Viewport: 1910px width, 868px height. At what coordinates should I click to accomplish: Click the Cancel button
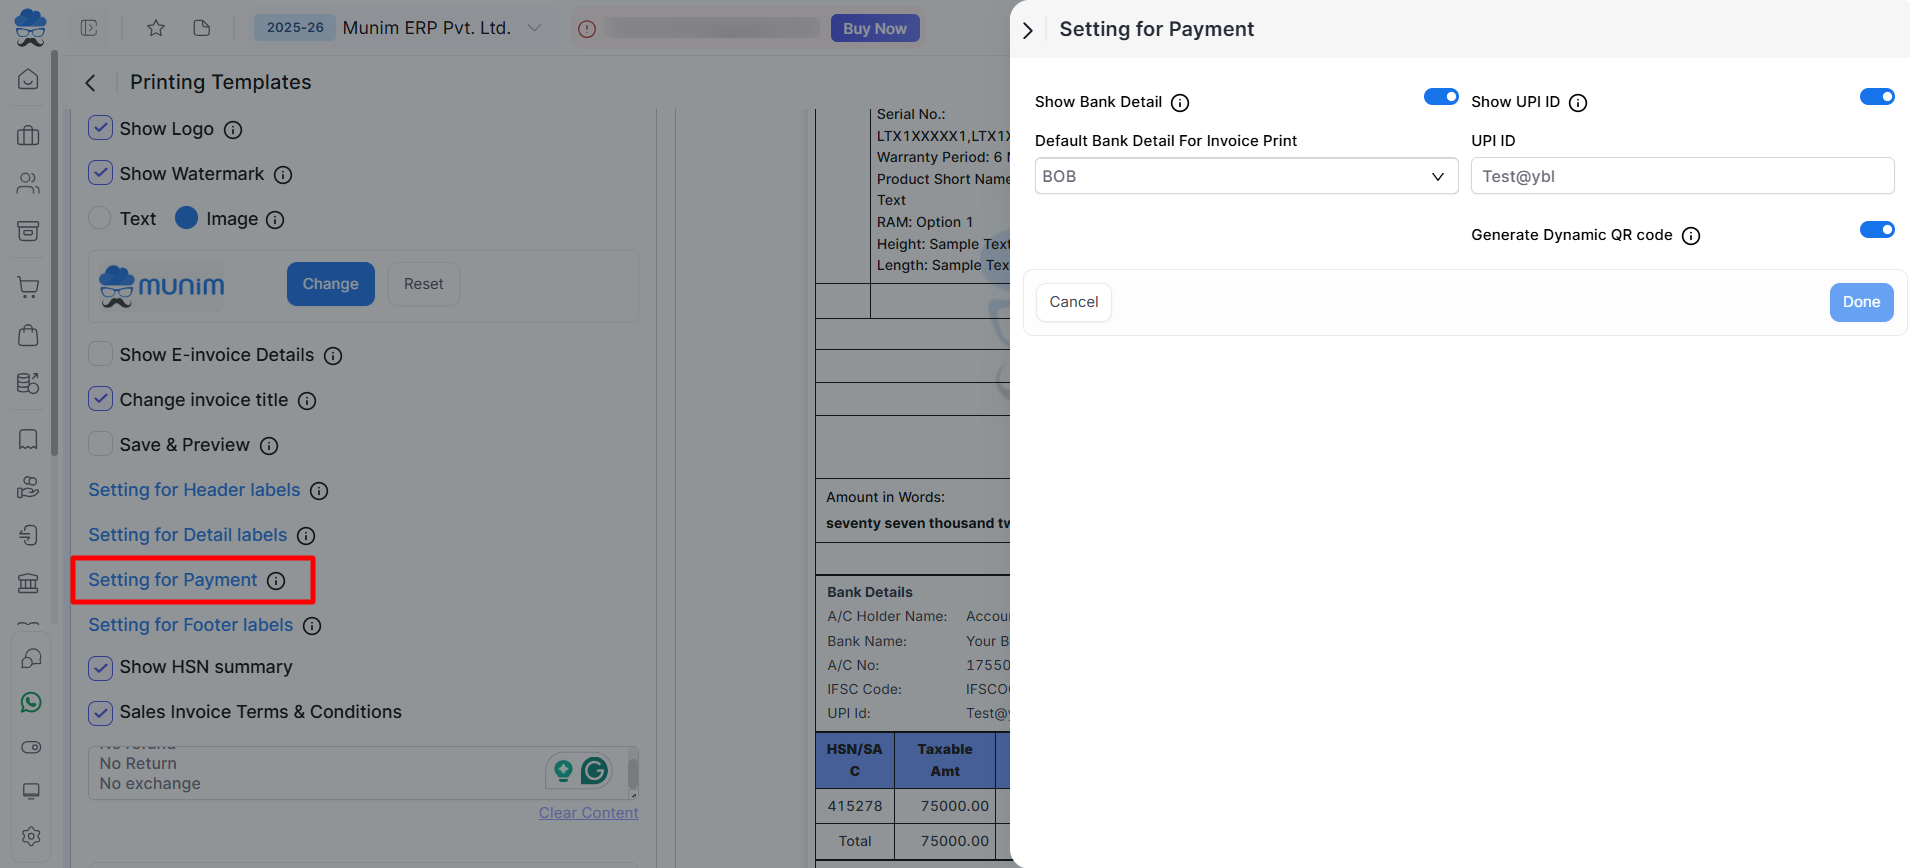click(1073, 302)
